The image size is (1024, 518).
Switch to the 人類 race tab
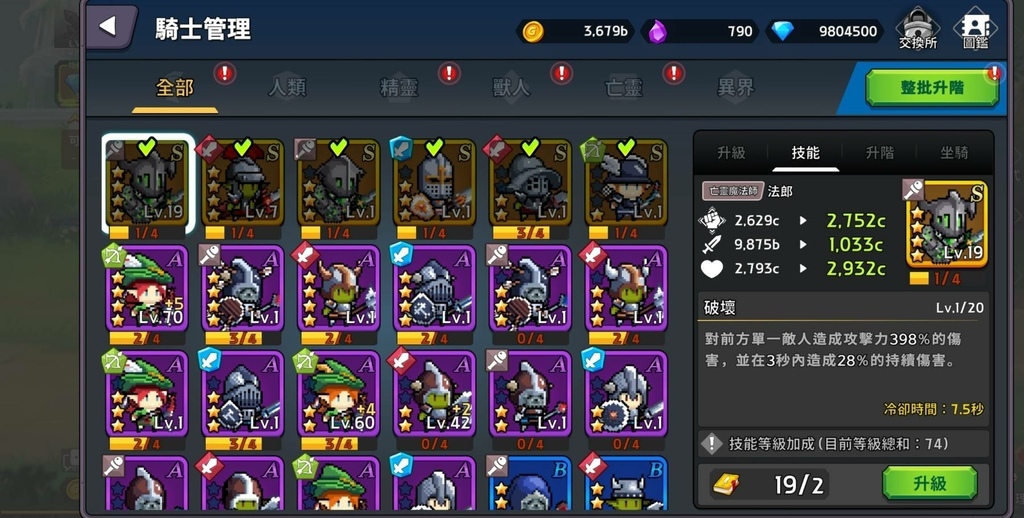tap(287, 88)
